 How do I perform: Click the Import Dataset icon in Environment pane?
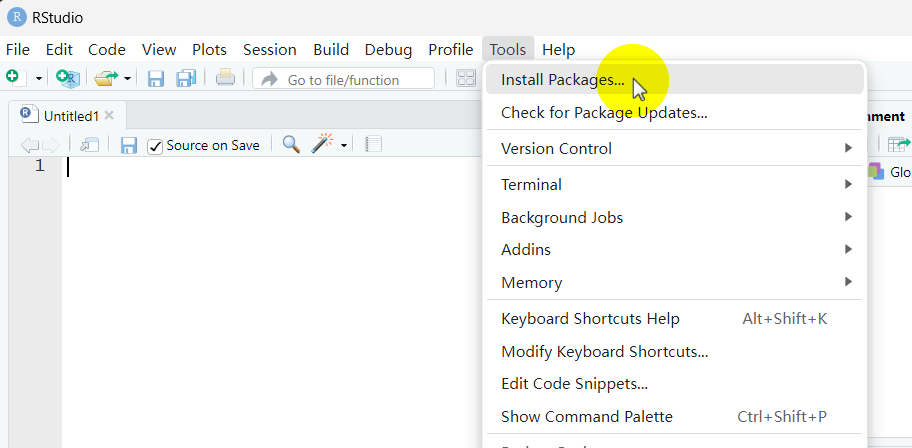click(x=899, y=145)
